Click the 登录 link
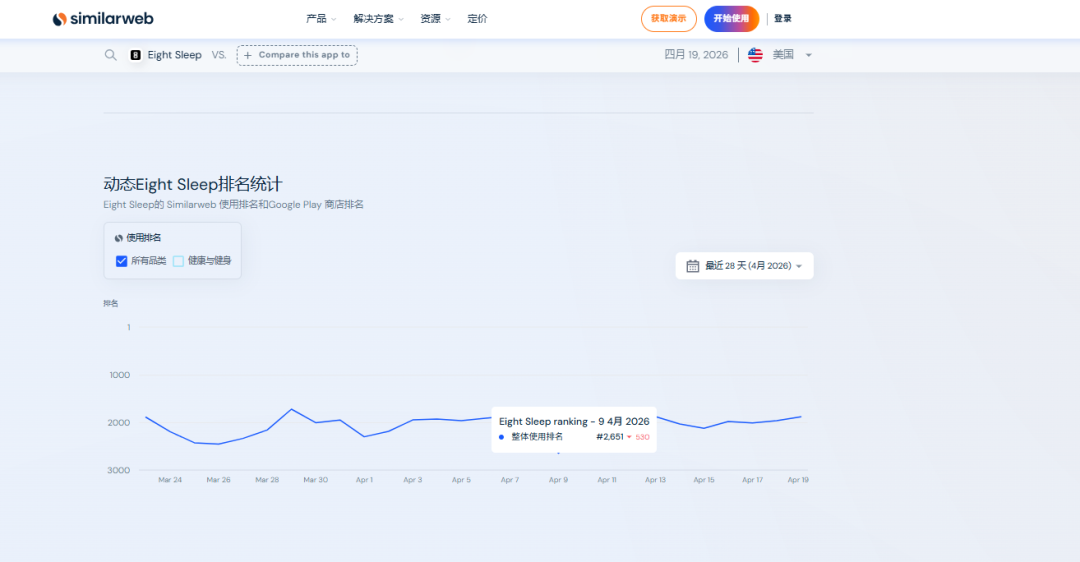The image size is (1080, 562). pos(782,19)
